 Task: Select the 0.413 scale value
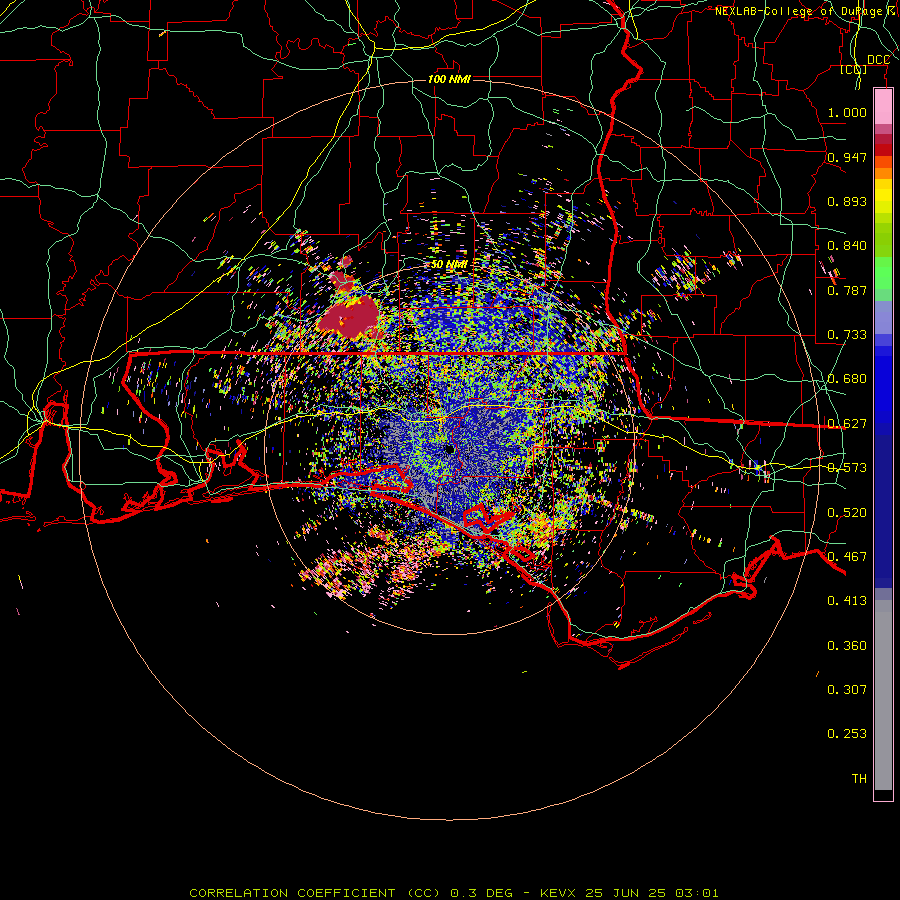click(x=847, y=601)
